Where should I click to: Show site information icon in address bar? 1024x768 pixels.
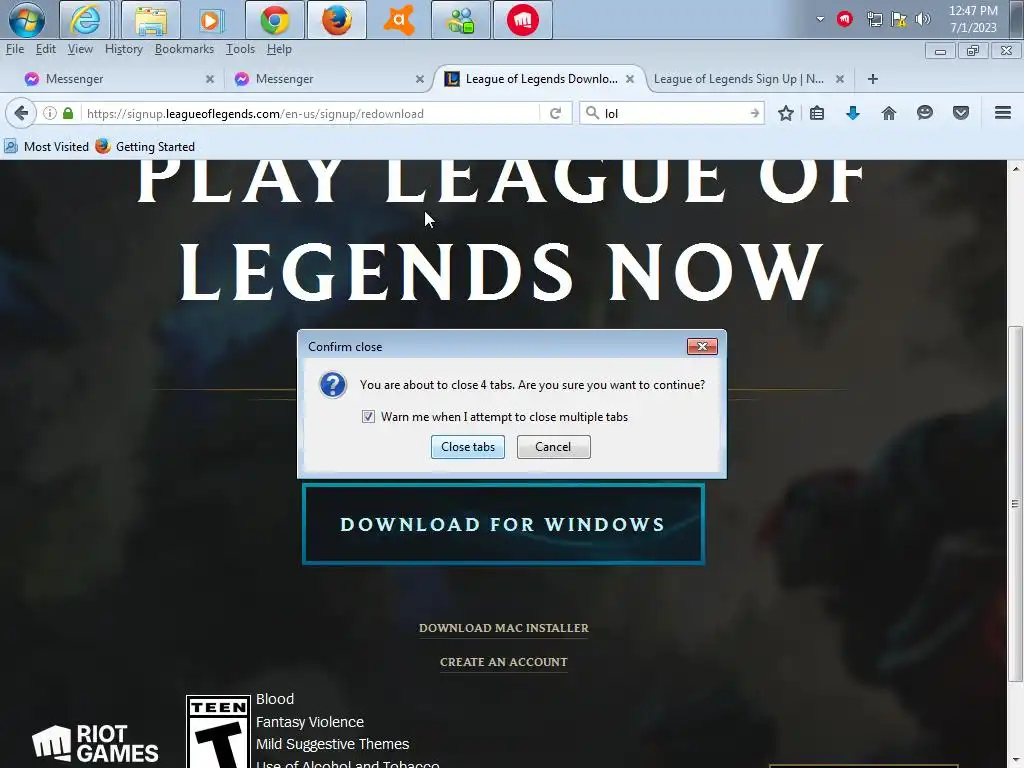tap(50, 113)
